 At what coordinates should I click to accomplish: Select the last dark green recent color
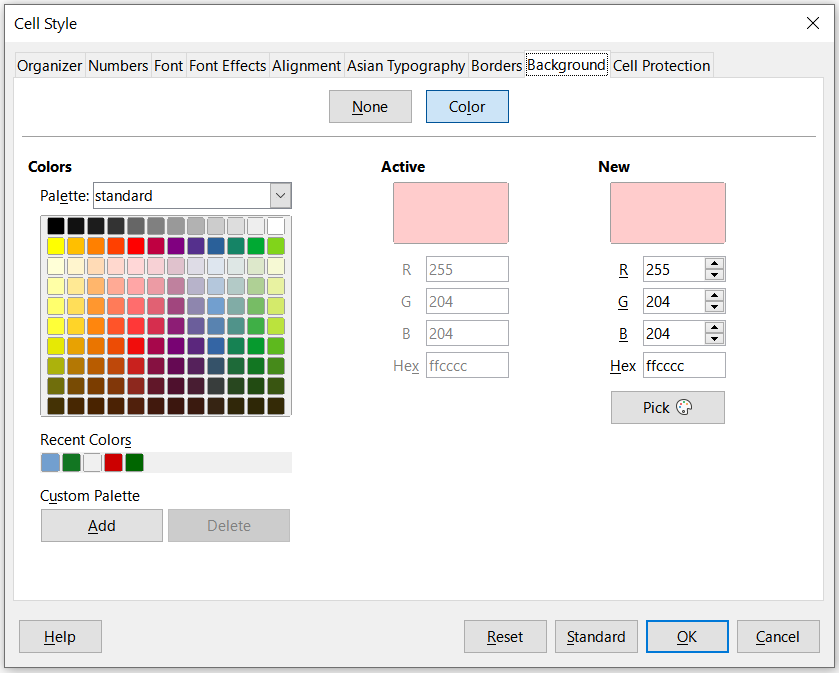[x=134, y=462]
